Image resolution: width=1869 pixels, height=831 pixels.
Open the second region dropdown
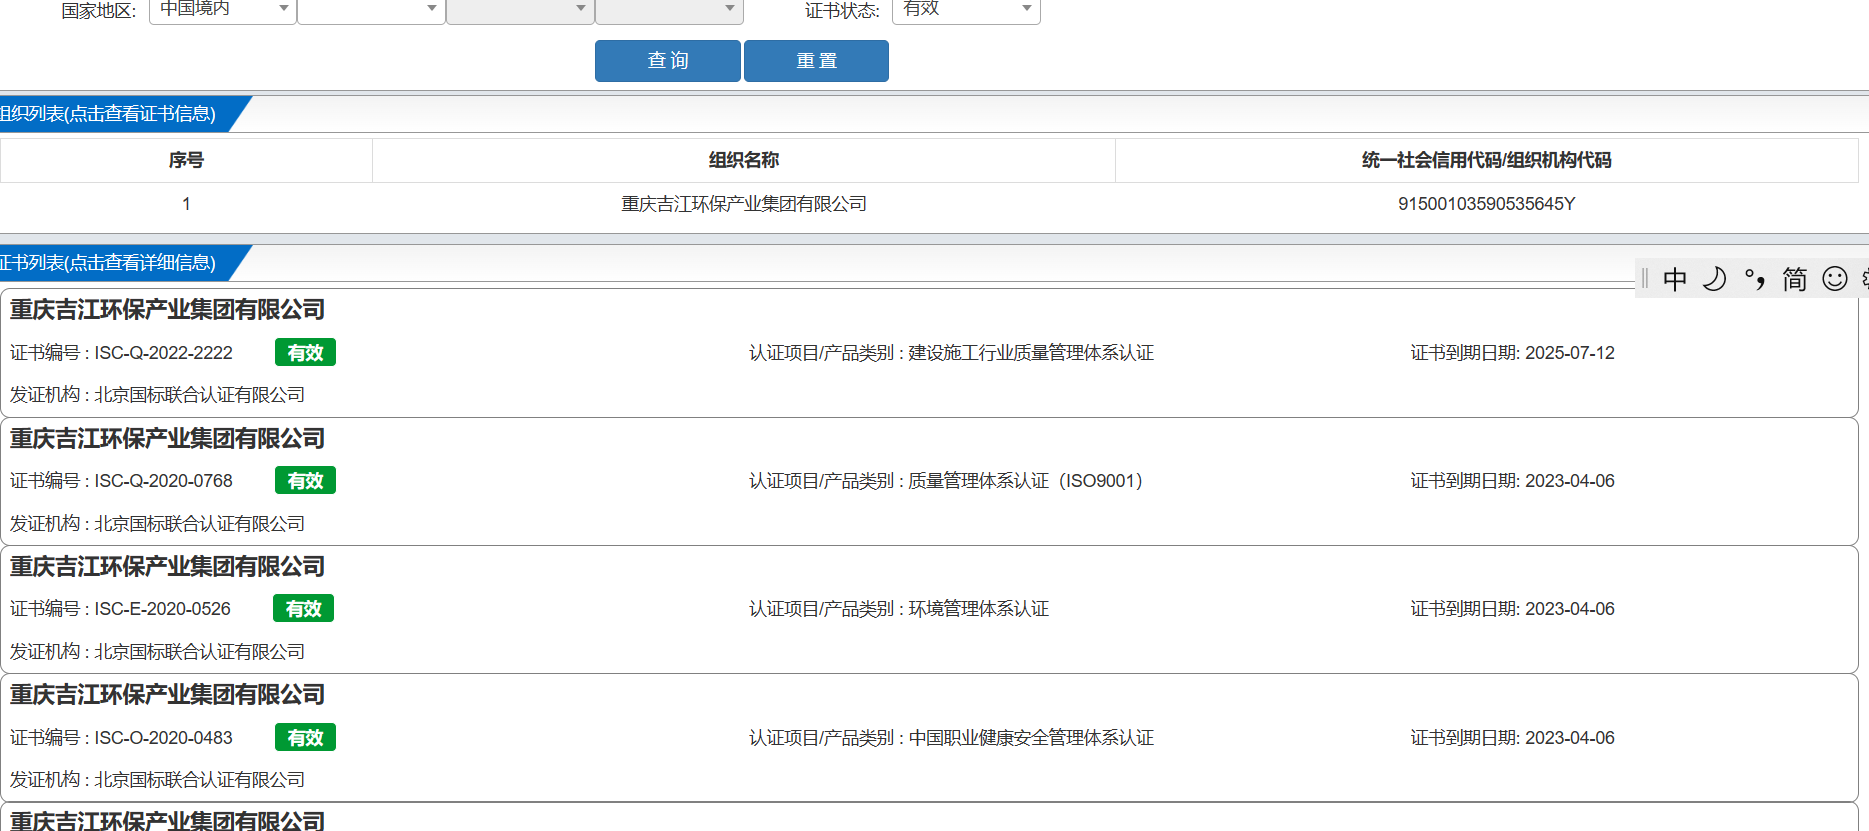point(371,10)
